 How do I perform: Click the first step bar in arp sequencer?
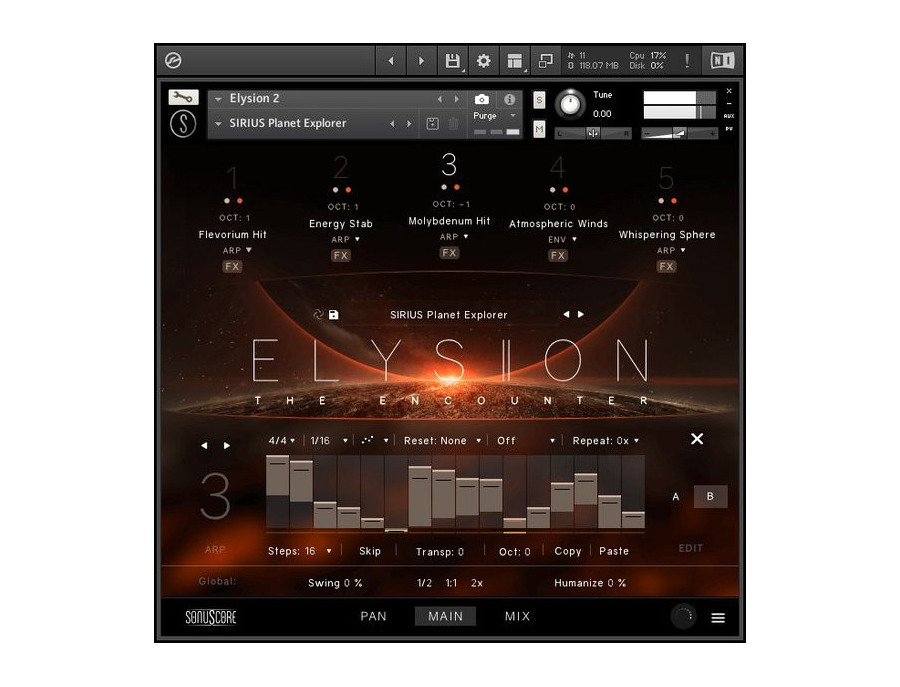tap(278, 492)
